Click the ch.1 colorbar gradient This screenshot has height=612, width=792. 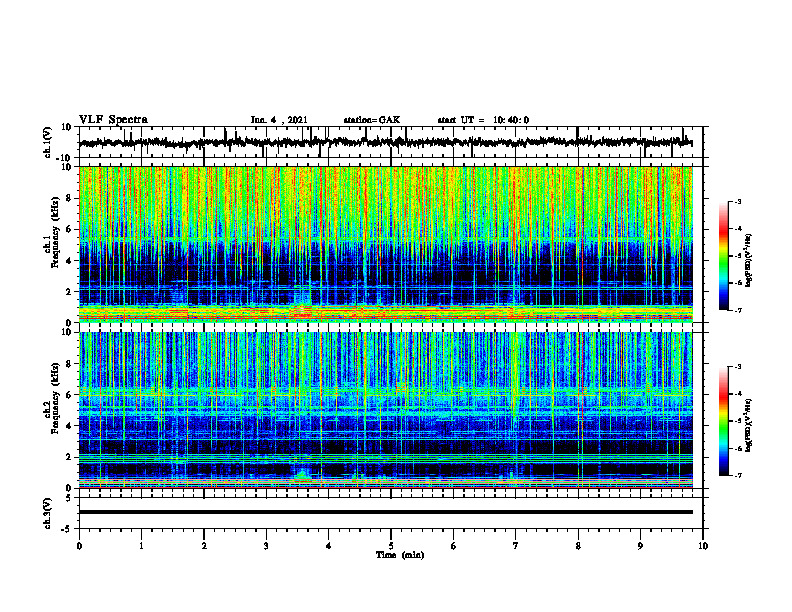723,256
